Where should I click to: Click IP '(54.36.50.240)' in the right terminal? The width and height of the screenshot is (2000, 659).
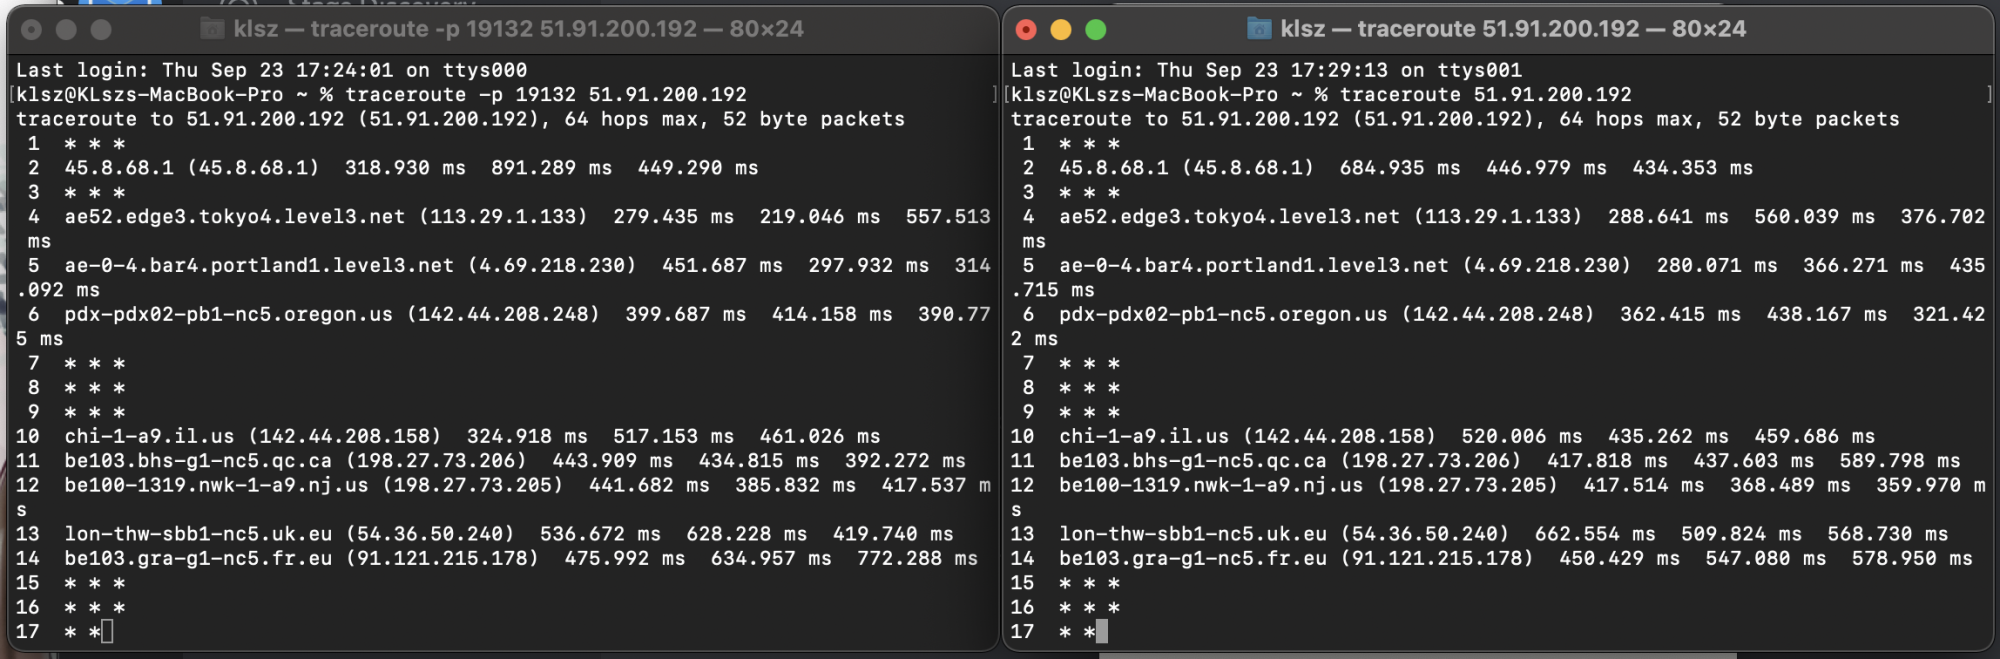[1425, 535]
